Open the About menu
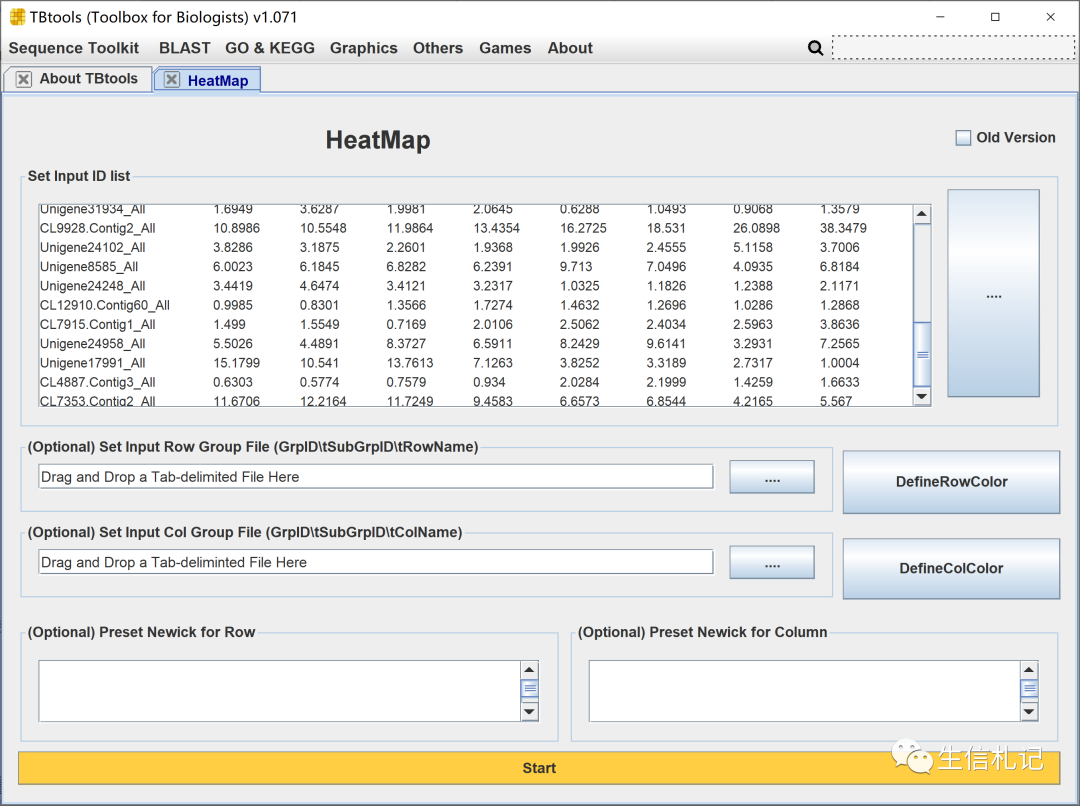 pos(570,48)
